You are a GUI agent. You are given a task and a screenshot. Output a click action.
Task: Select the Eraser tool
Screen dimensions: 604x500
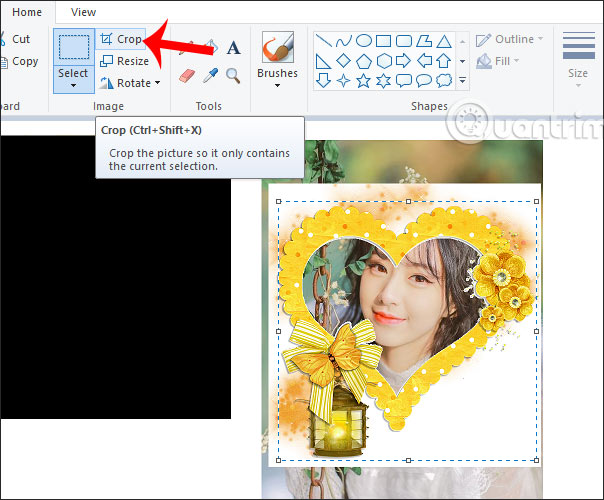point(187,76)
